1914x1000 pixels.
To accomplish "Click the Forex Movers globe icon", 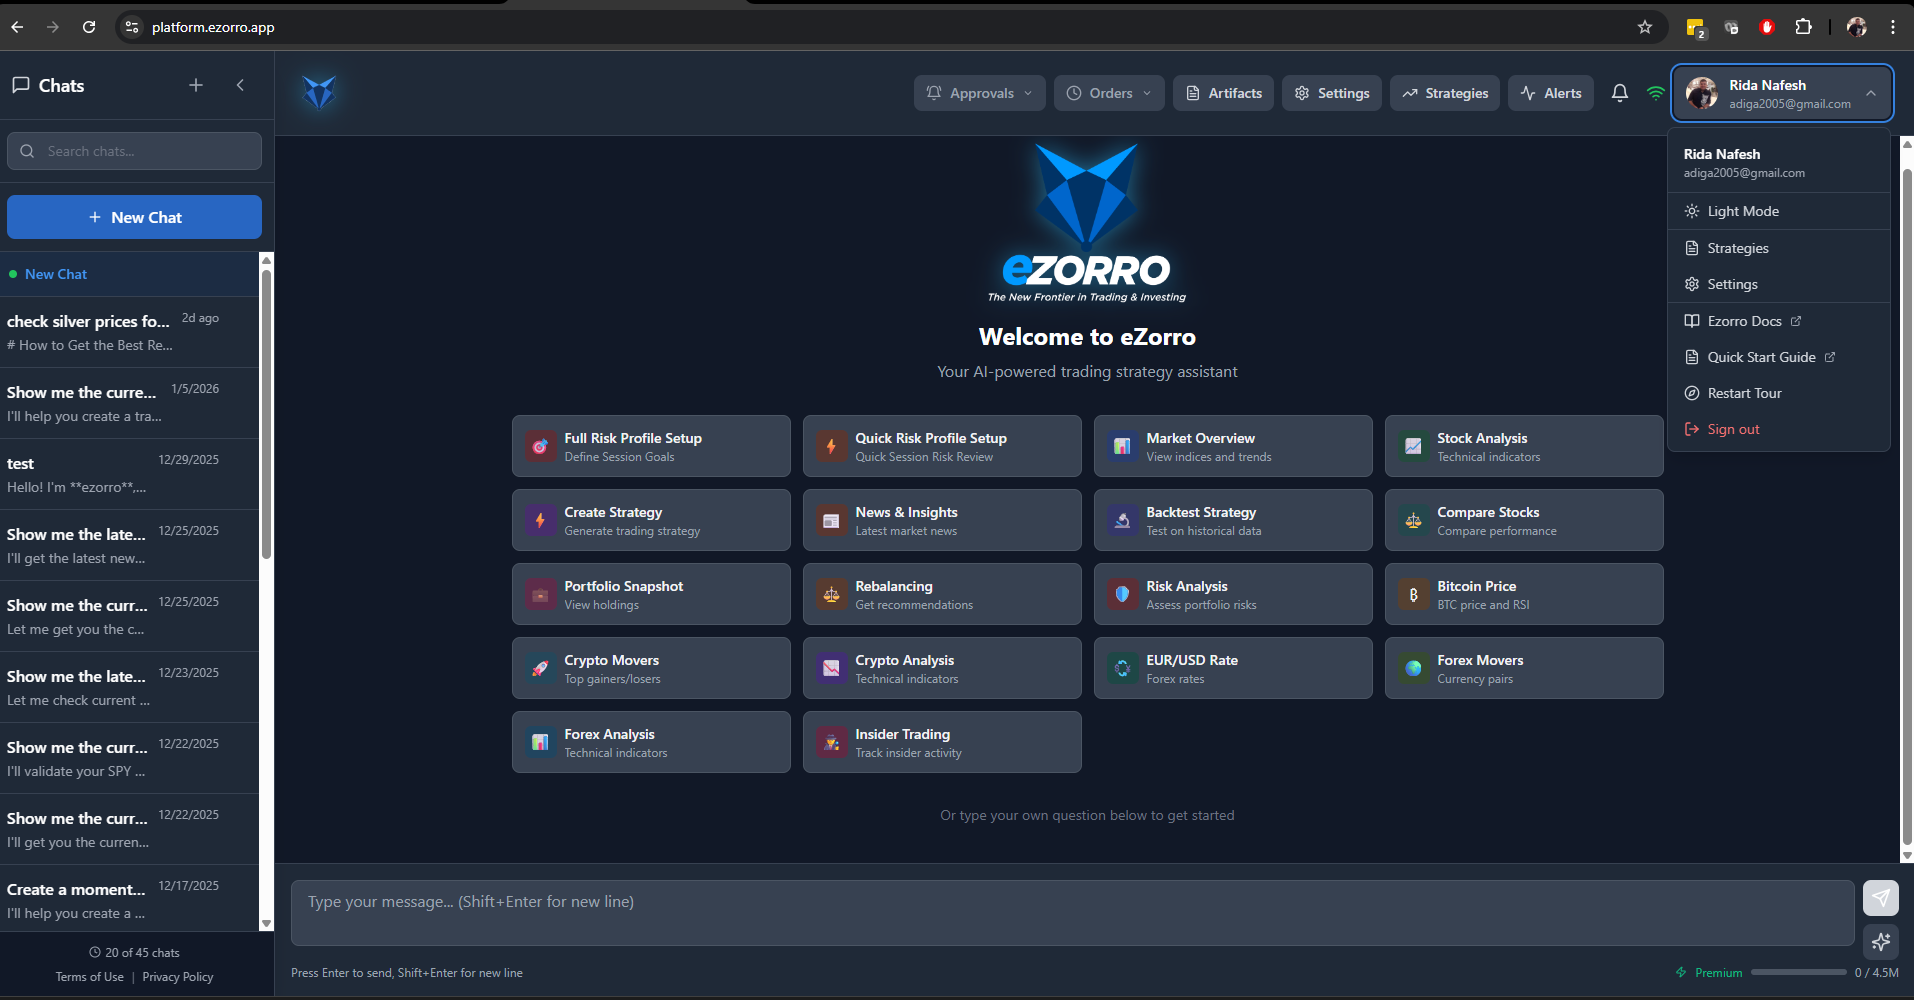I will pyautogui.click(x=1413, y=668).
